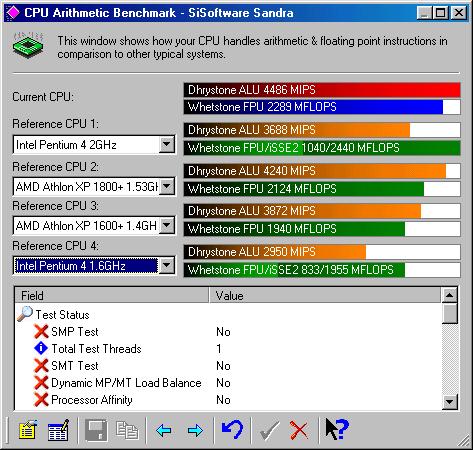The width and height of the screenshot is (473, 450).
Task: Click the red X cancel icon
Action: [x=299, y=430]
